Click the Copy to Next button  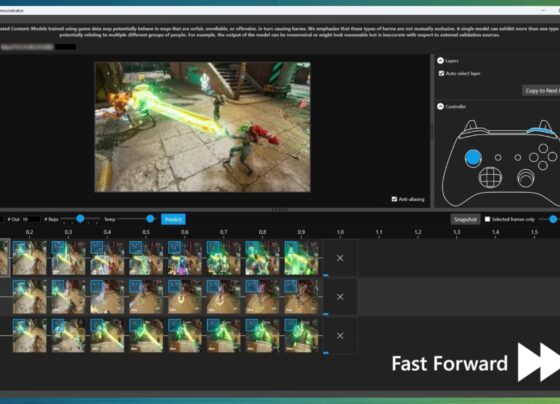(x=541, y=91)
